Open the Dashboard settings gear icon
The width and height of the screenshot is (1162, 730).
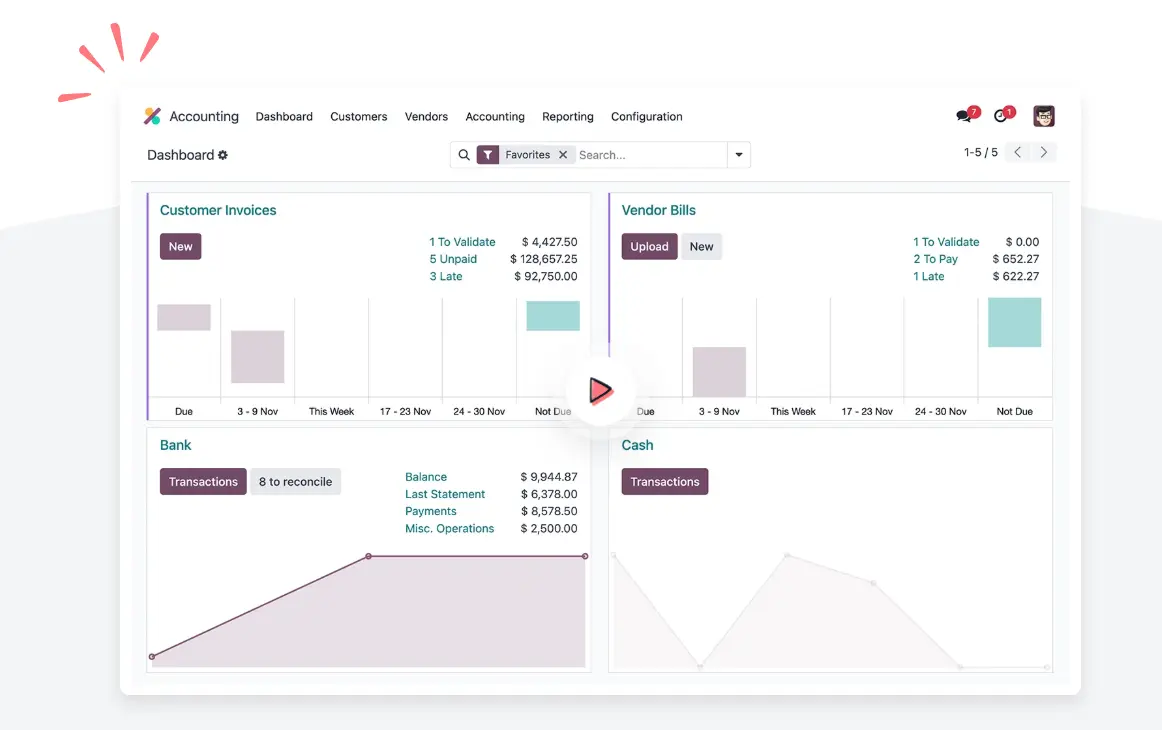click(223, 155)
